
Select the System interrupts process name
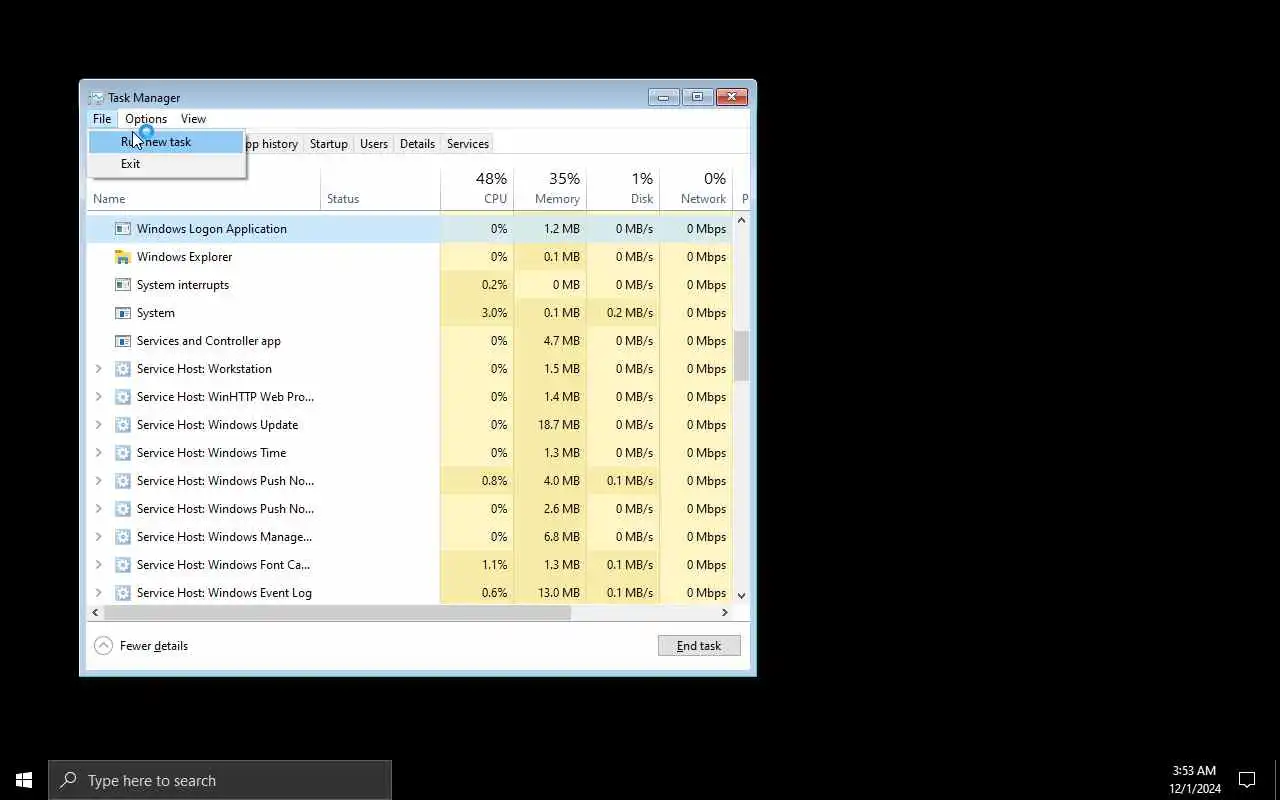[183, 285]
